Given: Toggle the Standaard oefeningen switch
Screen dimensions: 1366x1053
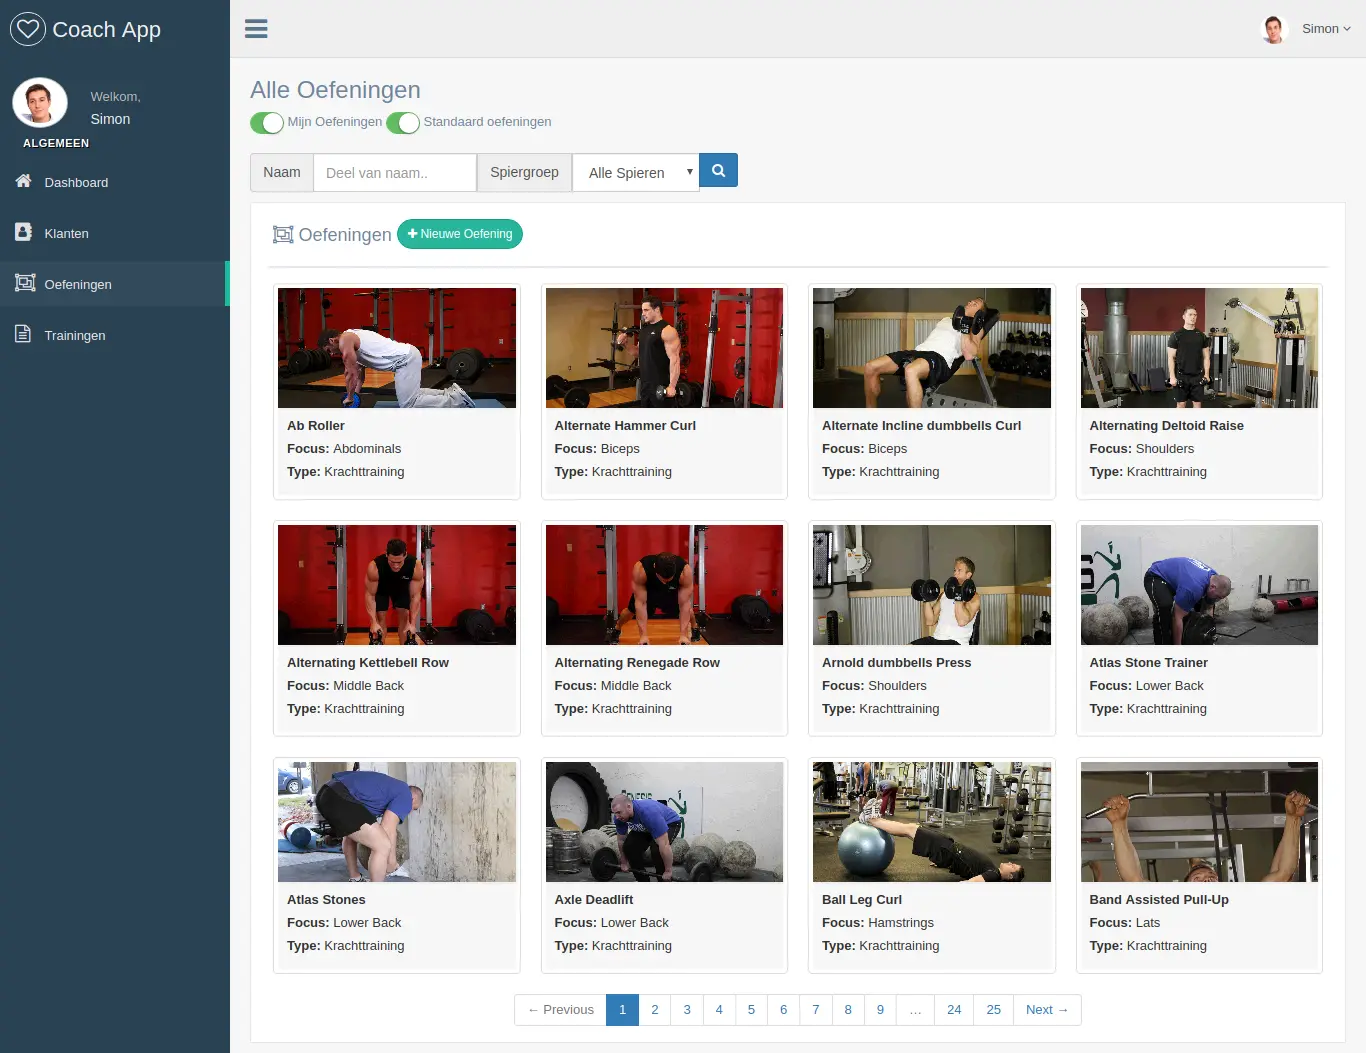Looking at the screenshot, I should 403,122.
